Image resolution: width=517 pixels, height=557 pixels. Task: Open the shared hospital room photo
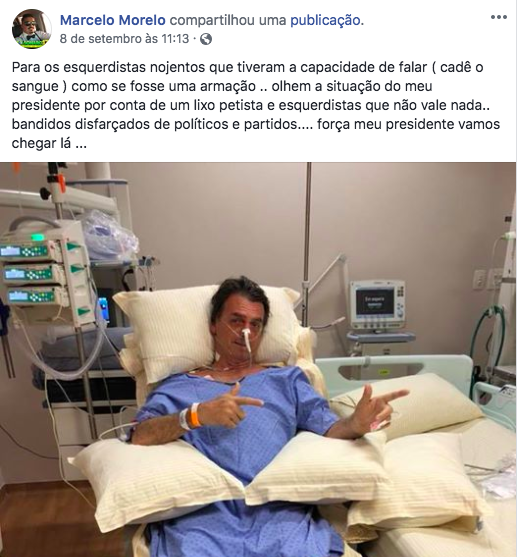point(258,359)
